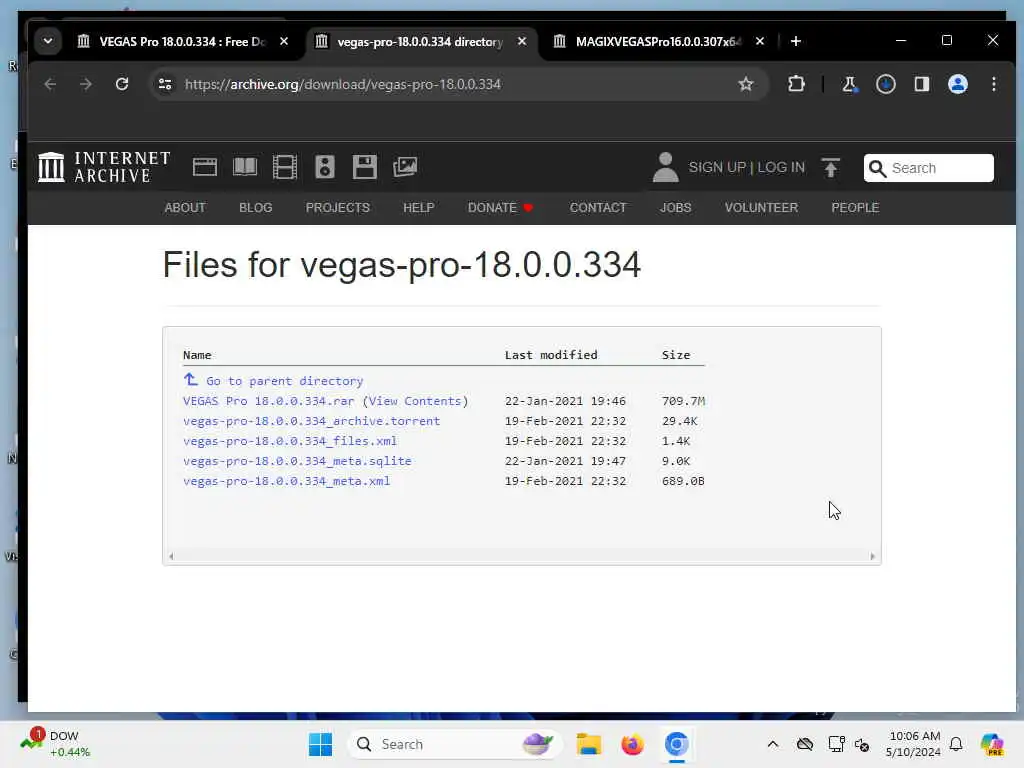Open the Texts book icon
Screen dimensions: 1024x768
[245, 167]
